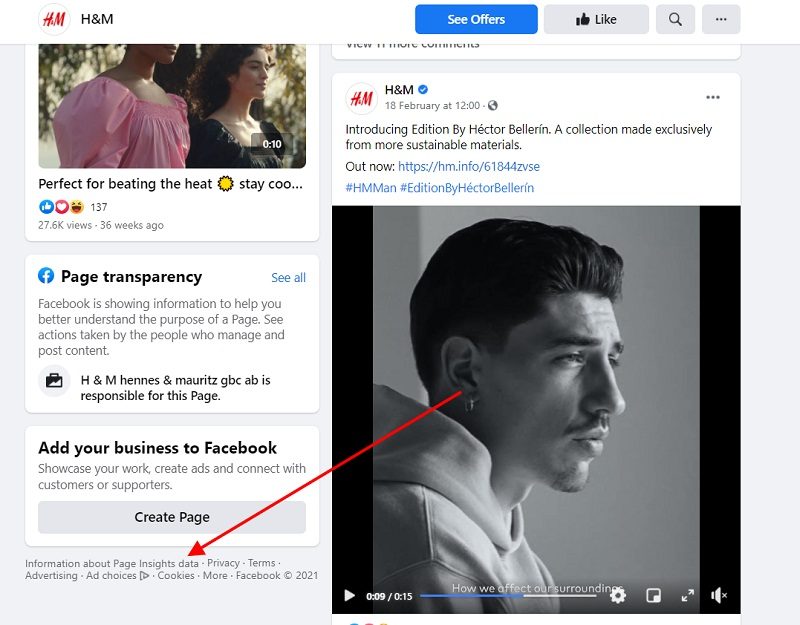Screen dimensions: 800x625
Task: Click the globe public-audience icon
Action: point(493,106)
